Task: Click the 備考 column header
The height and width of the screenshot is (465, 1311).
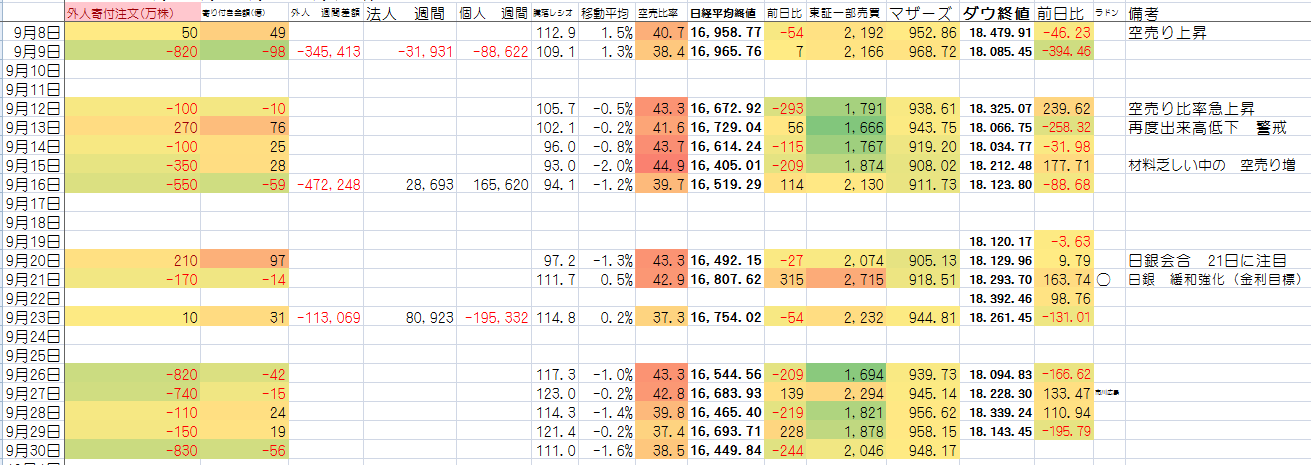Action: (1144, 14)
